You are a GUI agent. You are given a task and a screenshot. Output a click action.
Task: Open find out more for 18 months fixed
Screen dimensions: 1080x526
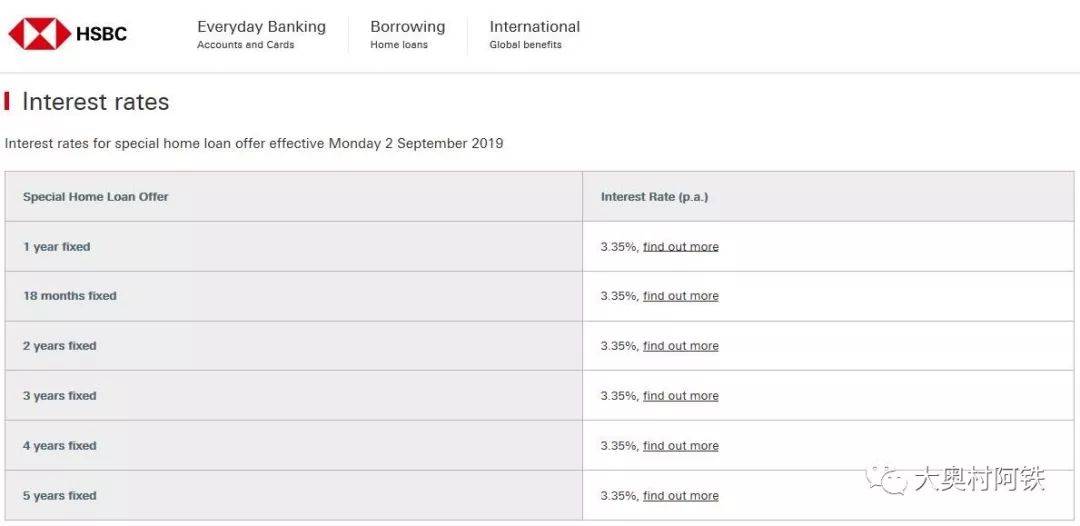681,296
